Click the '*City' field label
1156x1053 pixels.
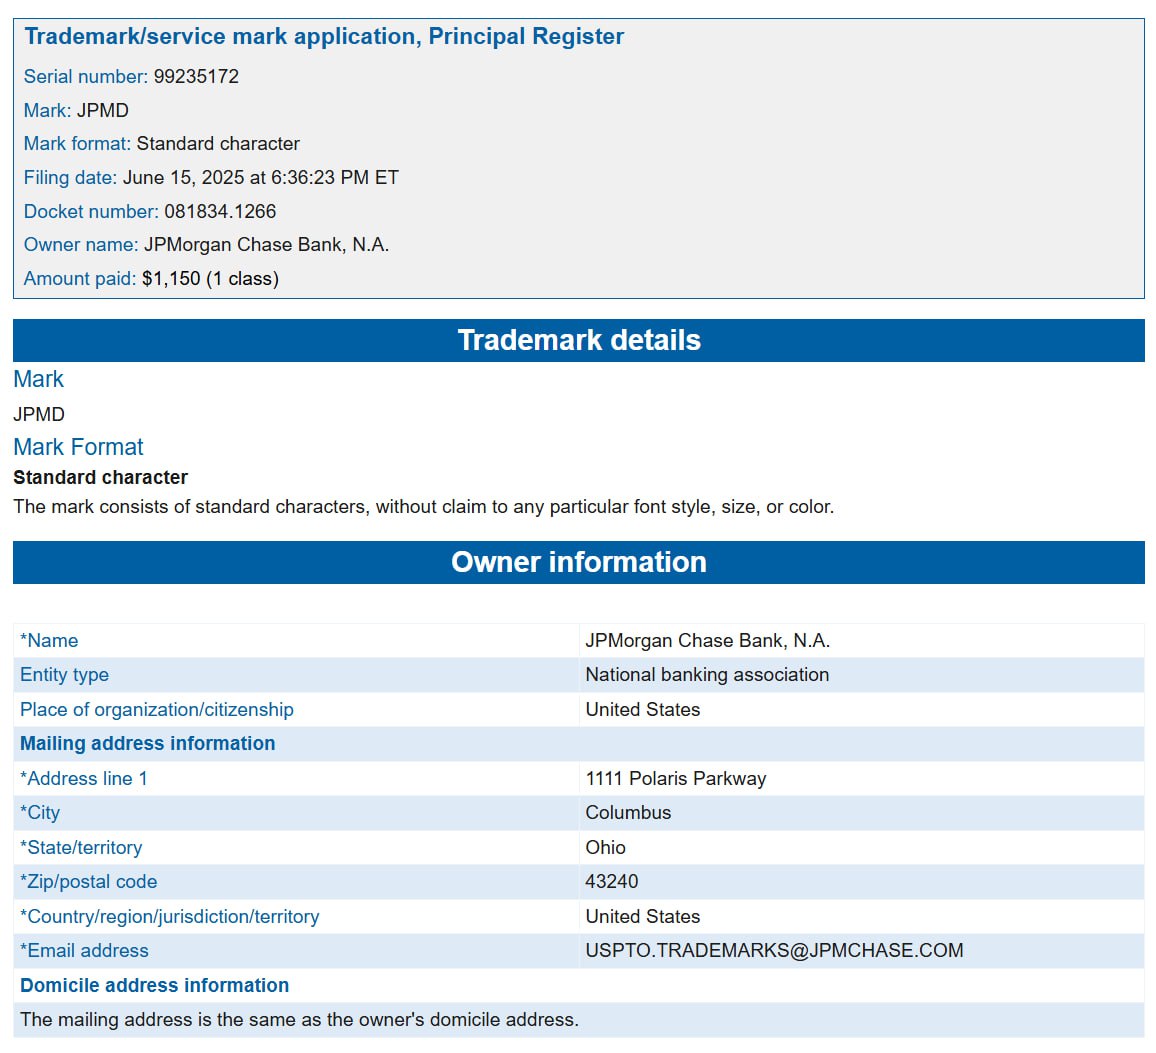(x=40, y=813)
